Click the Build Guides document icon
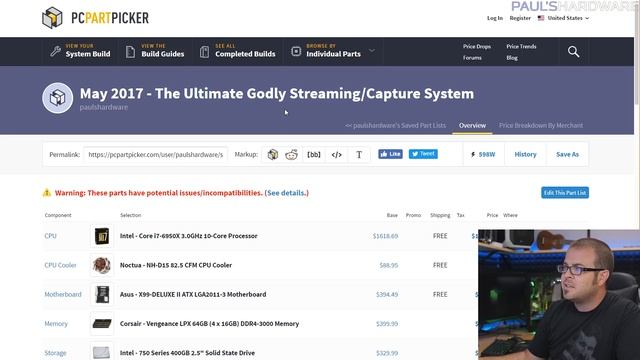 click(130, 52)
